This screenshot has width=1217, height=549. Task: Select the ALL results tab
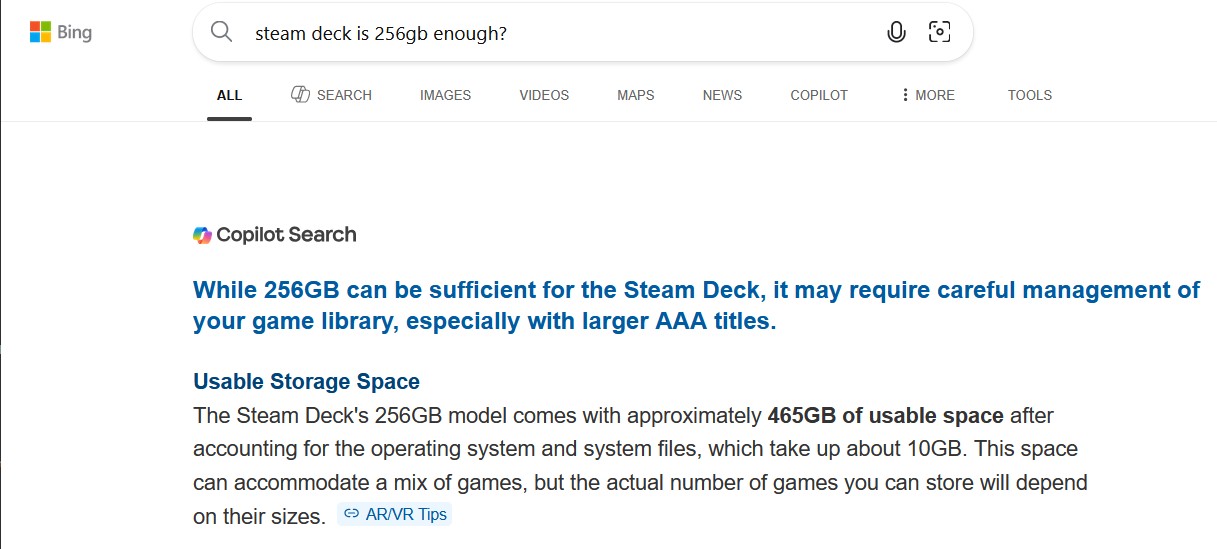coord(229,95)
